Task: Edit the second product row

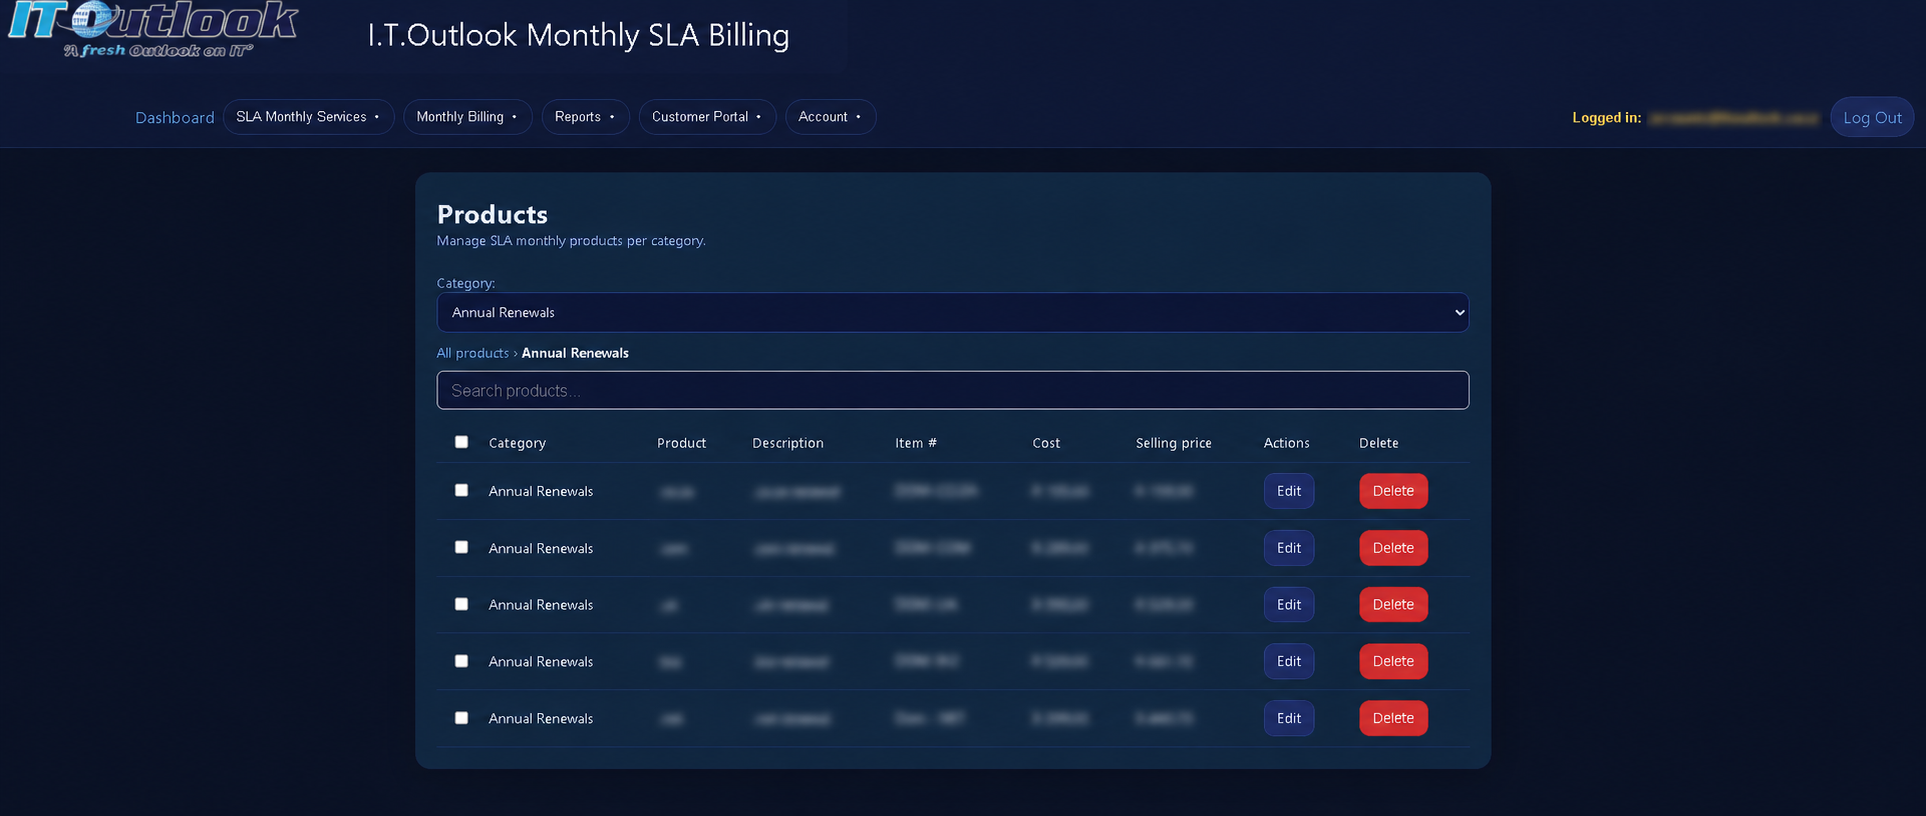Action: (x=1289, y=548)
